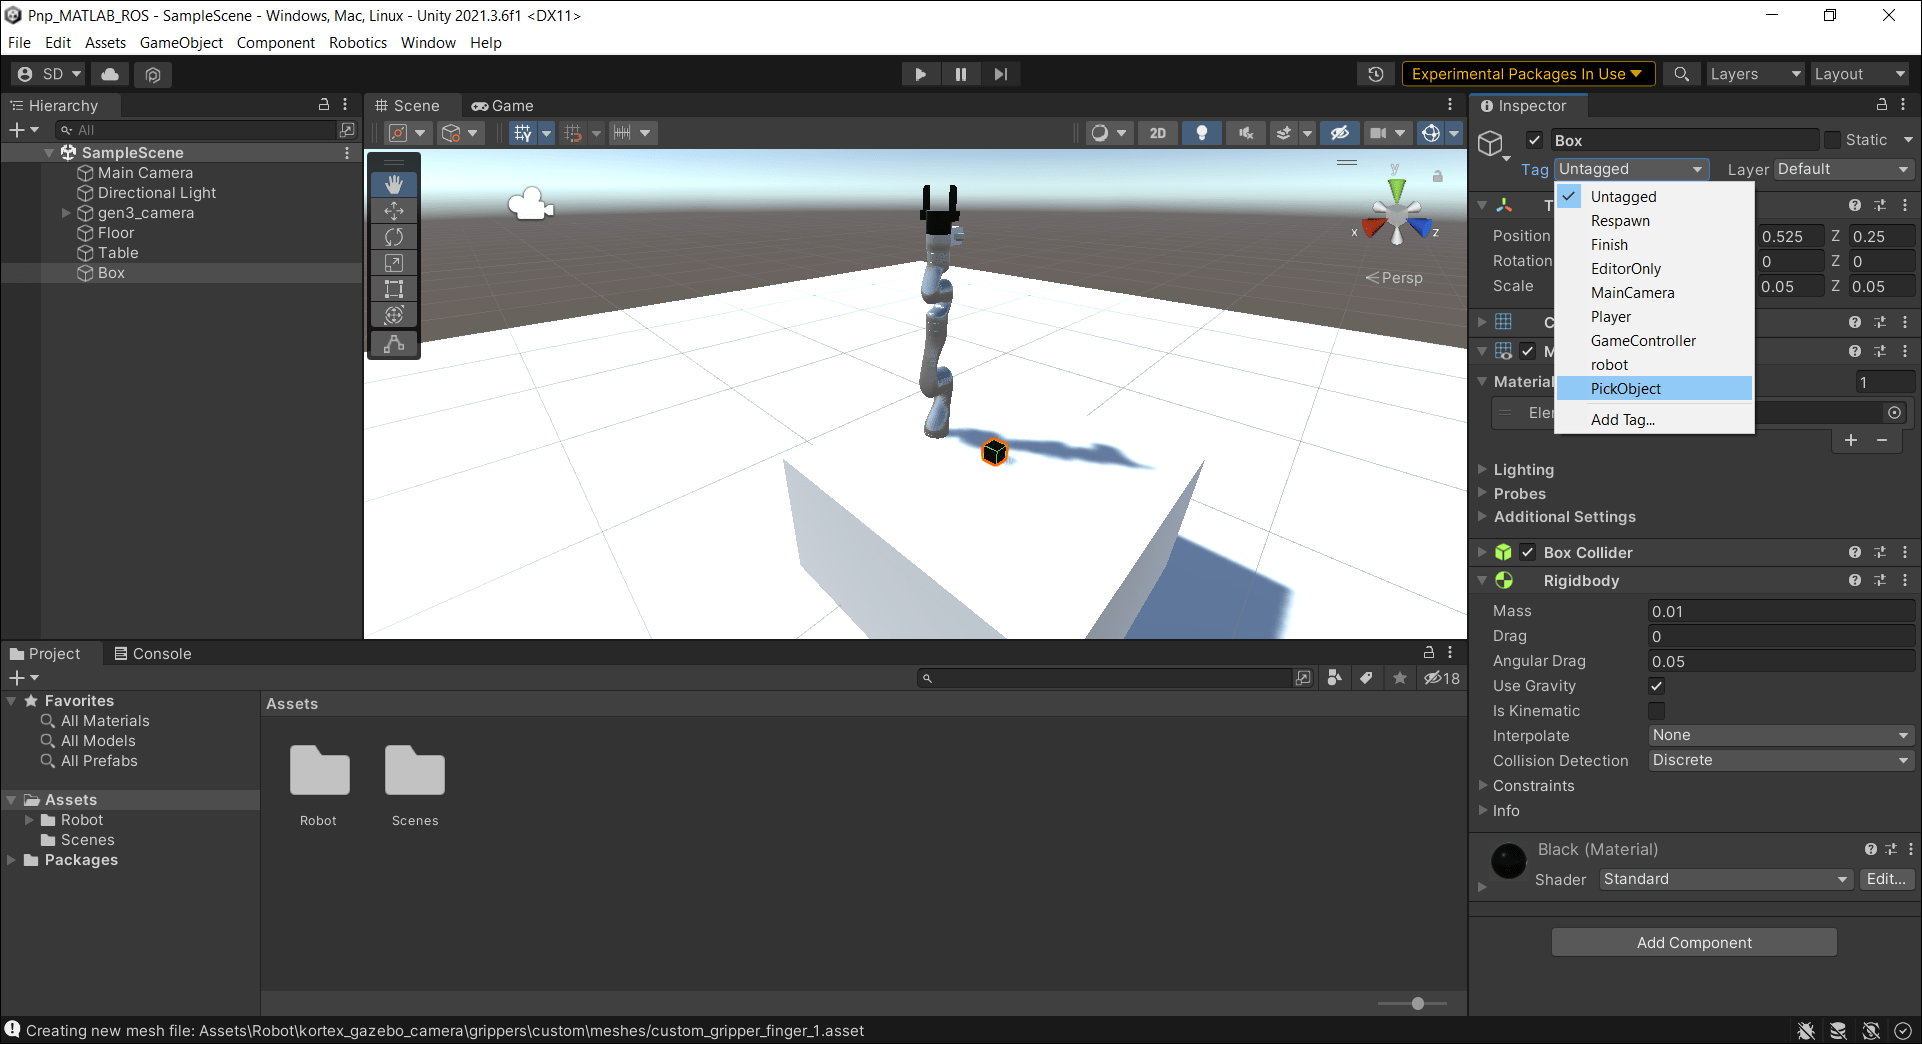The width and height of the screenshot is (1922, 1044).
Task: Click Experimental Packages In Use button
Action: 1528,74
